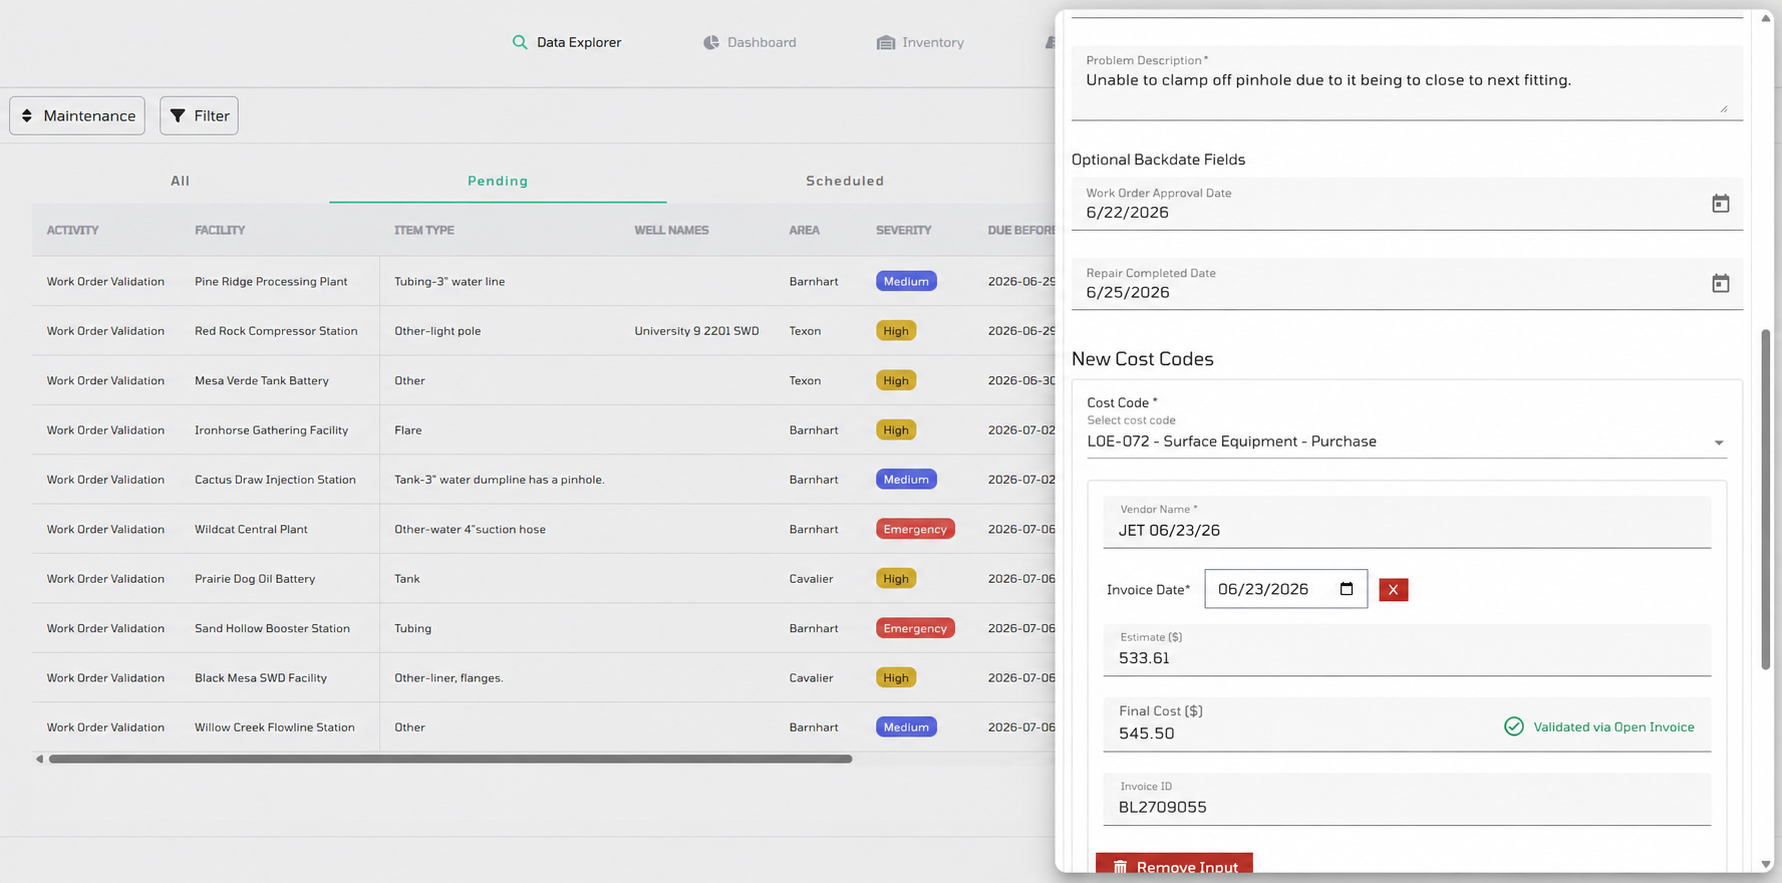Select the Pending tab
Viewport: 1782px width, 883px height.
[x=498, y=181]
